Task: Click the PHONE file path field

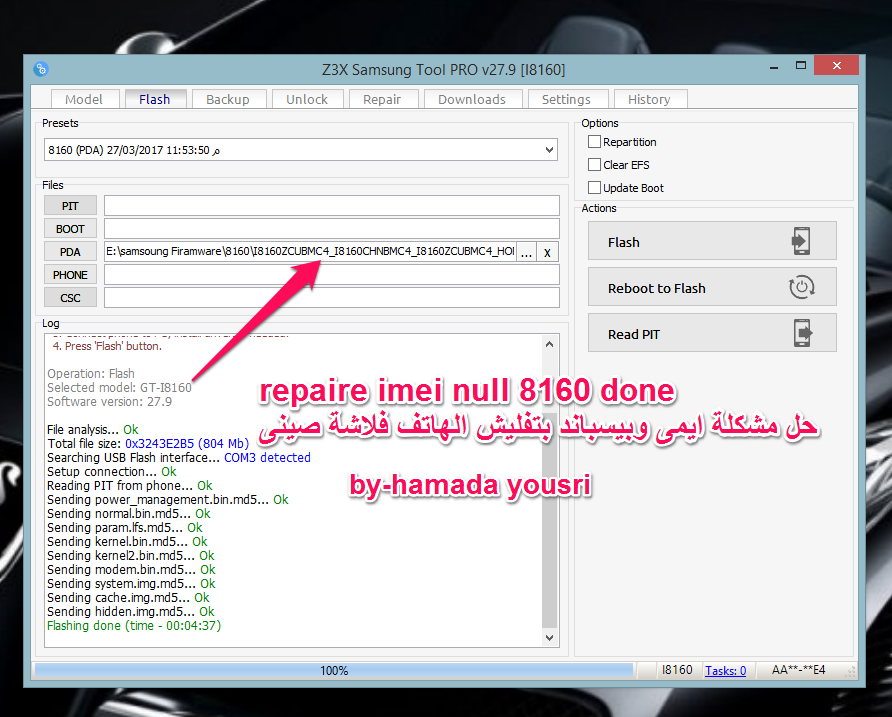Action: pyautogui.click(x=332, y=275)
